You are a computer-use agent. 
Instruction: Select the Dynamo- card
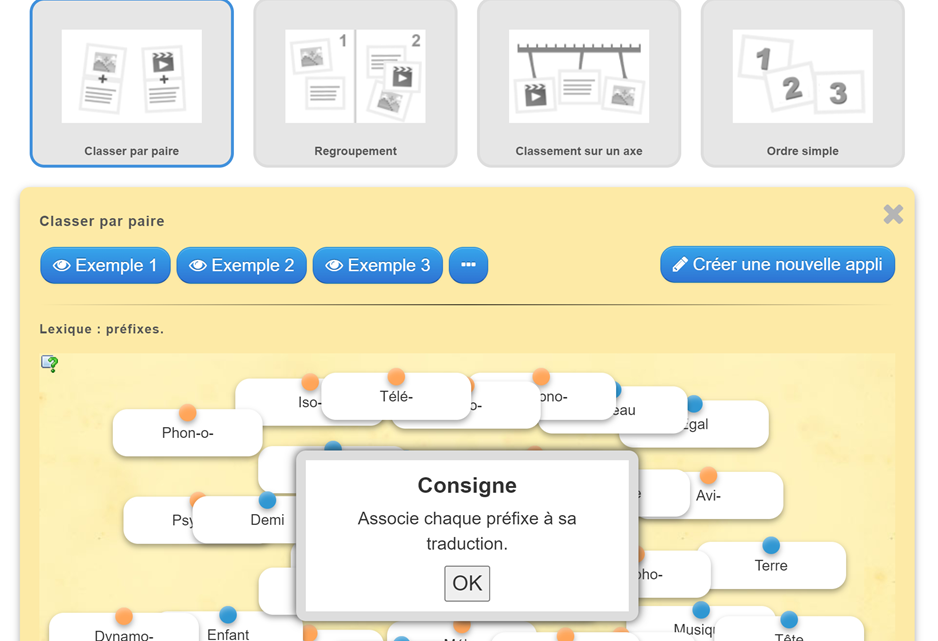[124, 628]
